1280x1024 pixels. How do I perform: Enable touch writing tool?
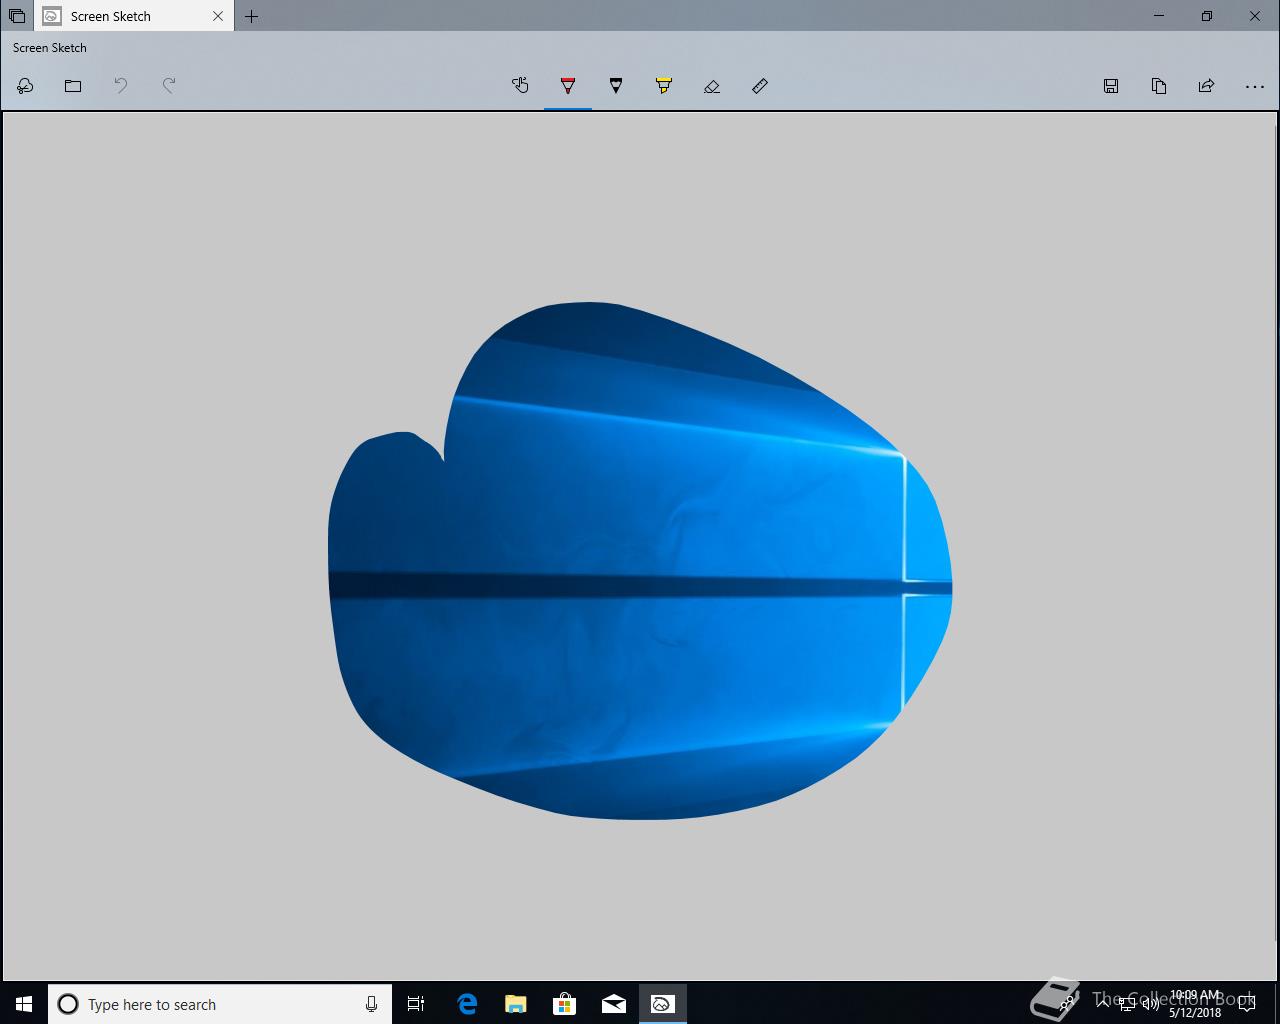(520, 86)
